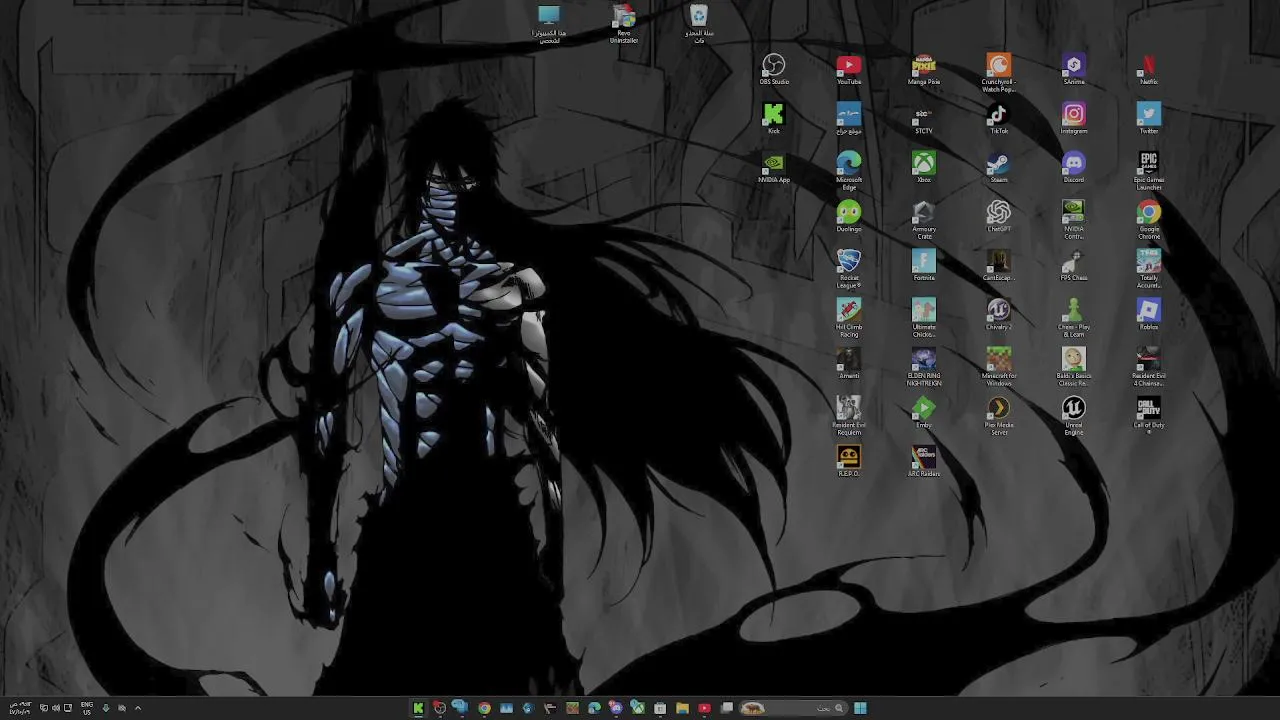This screenshot has width=1280, height=720.
Task: Open Google Chrome desktop shortcut
Action: tap(1149, 220)
